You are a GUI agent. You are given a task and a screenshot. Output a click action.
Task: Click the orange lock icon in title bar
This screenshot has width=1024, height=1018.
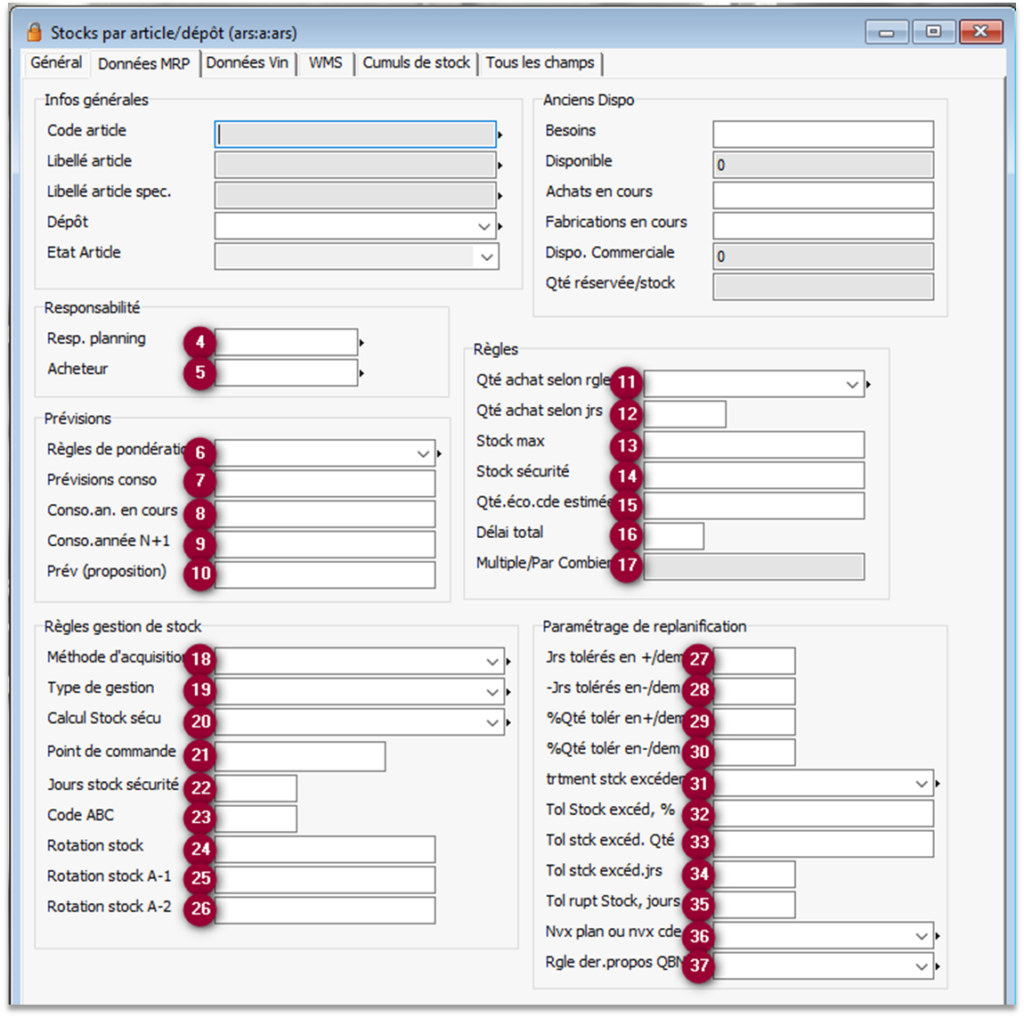point(33,33)
